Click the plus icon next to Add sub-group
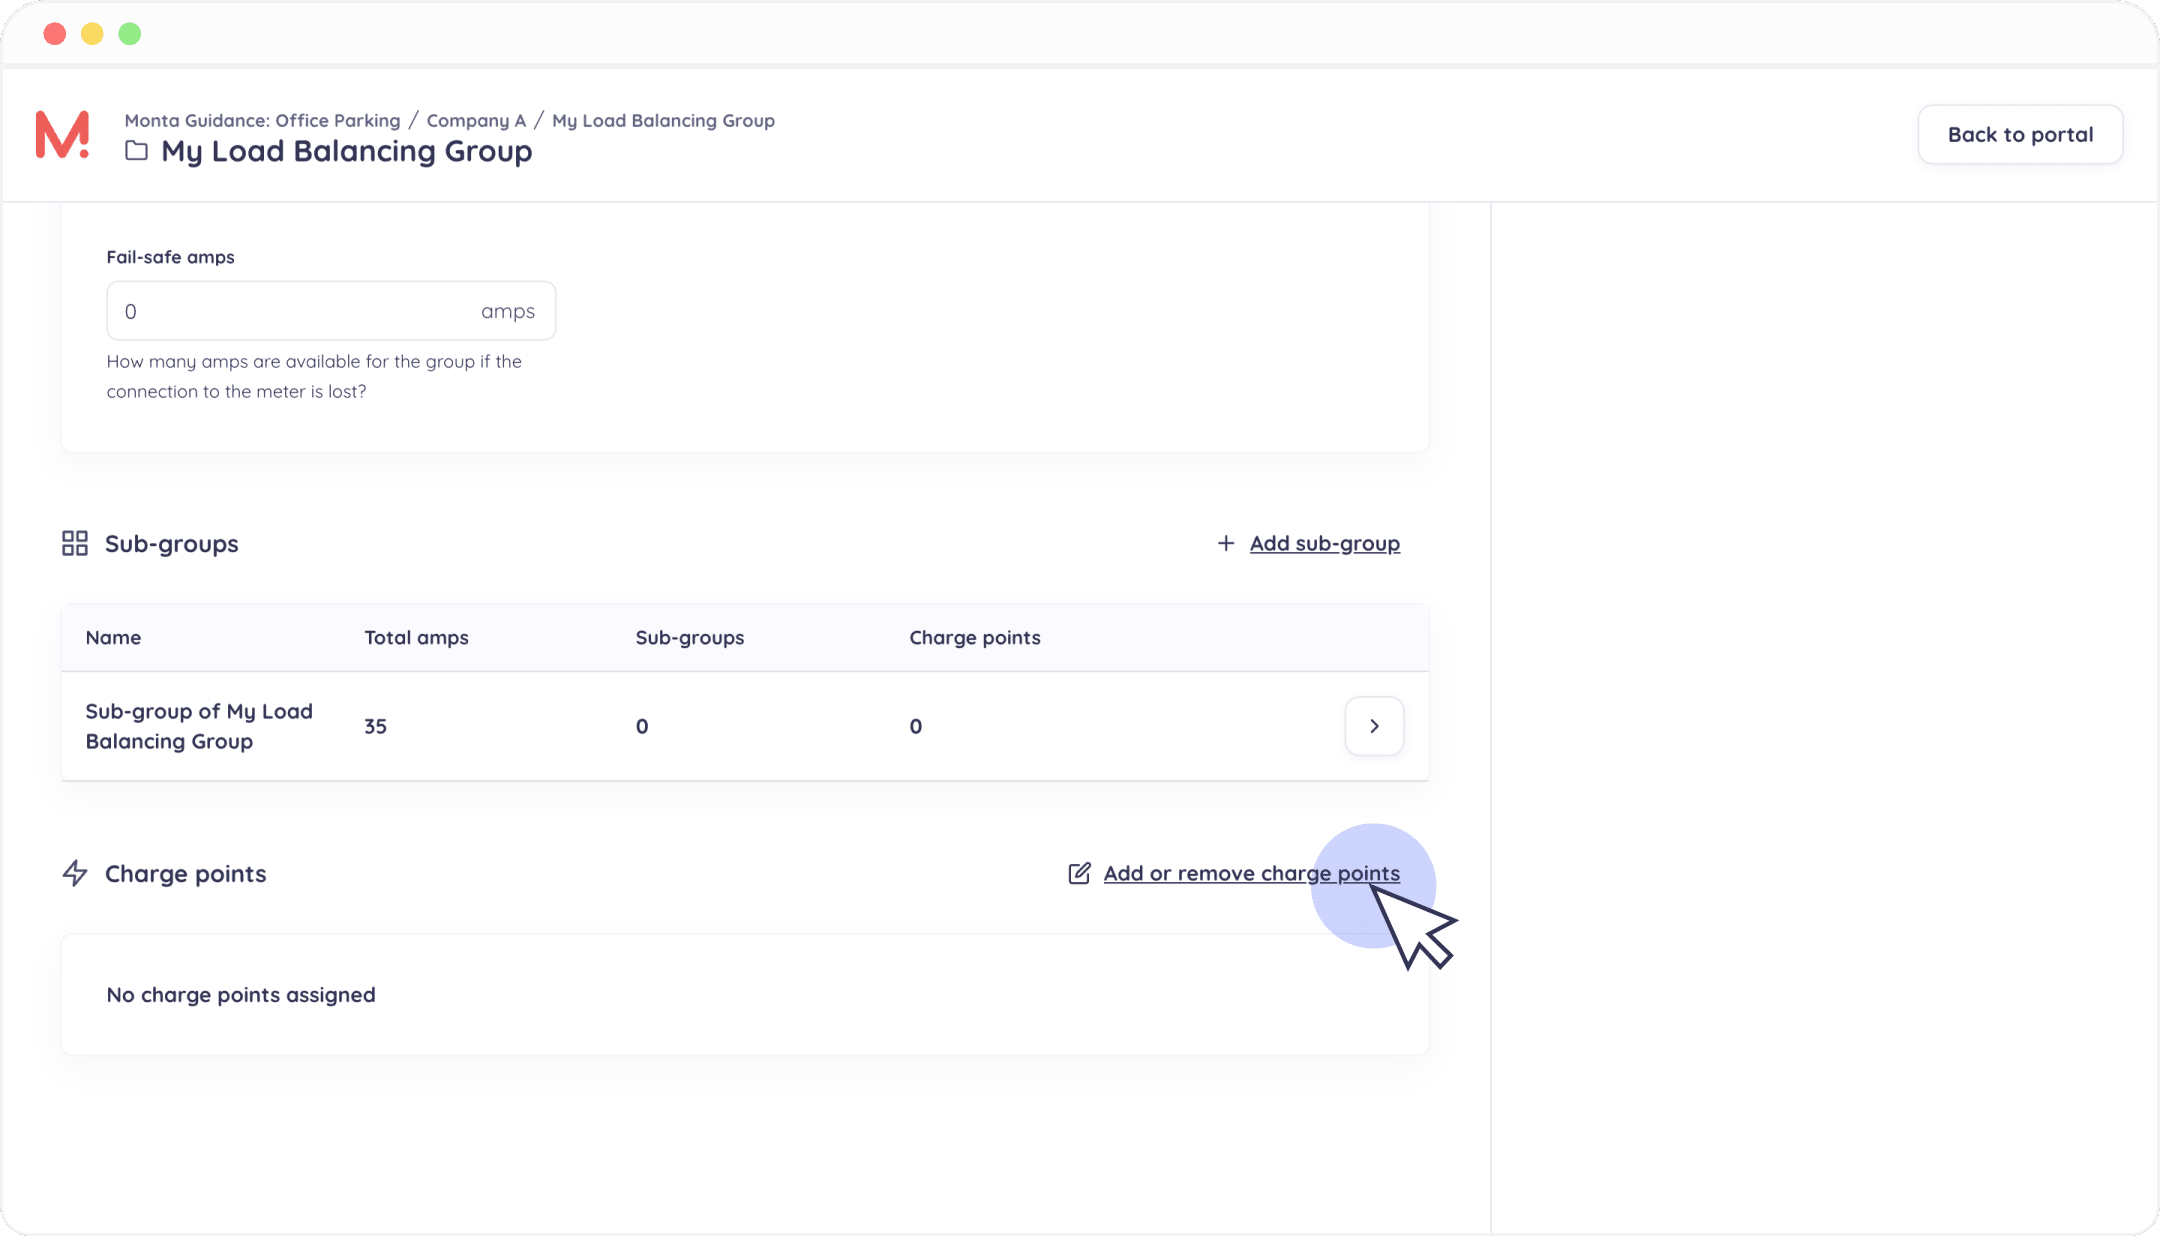Image resolution: width=2160 pixels, height=1237 pixels. click(x=1226, y=543)
